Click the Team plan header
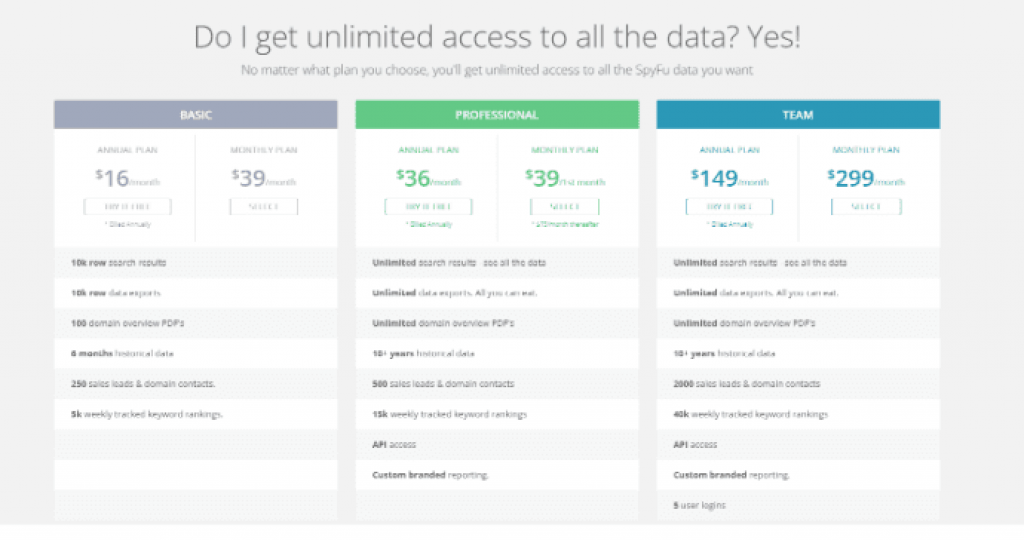The width and height of the screenshot is (1024, 540). 798,115
